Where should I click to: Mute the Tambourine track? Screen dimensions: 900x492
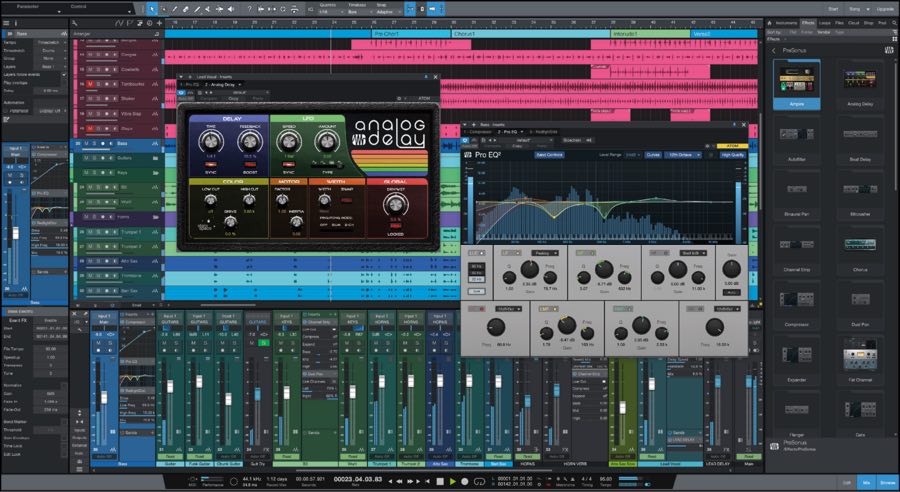click(x=90, y=84)
